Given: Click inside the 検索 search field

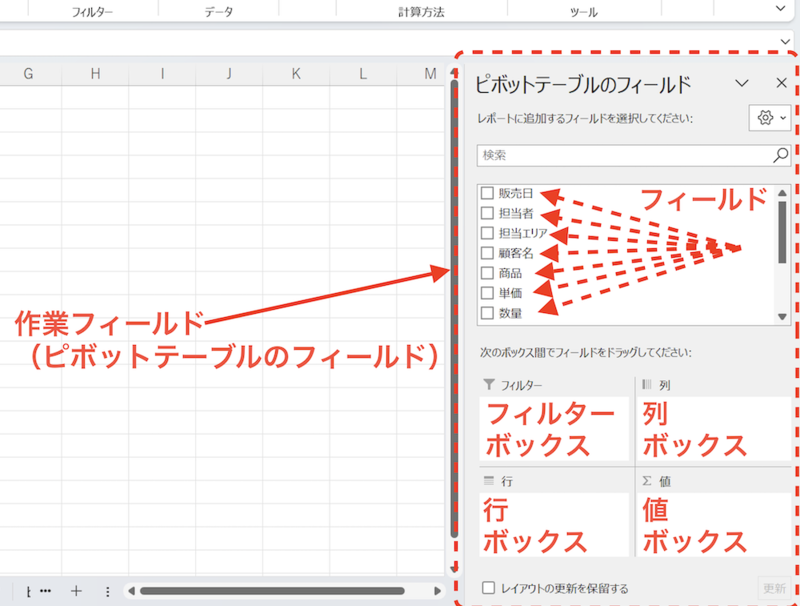Looking at the screenshot, I should pyautogui.click(x=600, y=156).
